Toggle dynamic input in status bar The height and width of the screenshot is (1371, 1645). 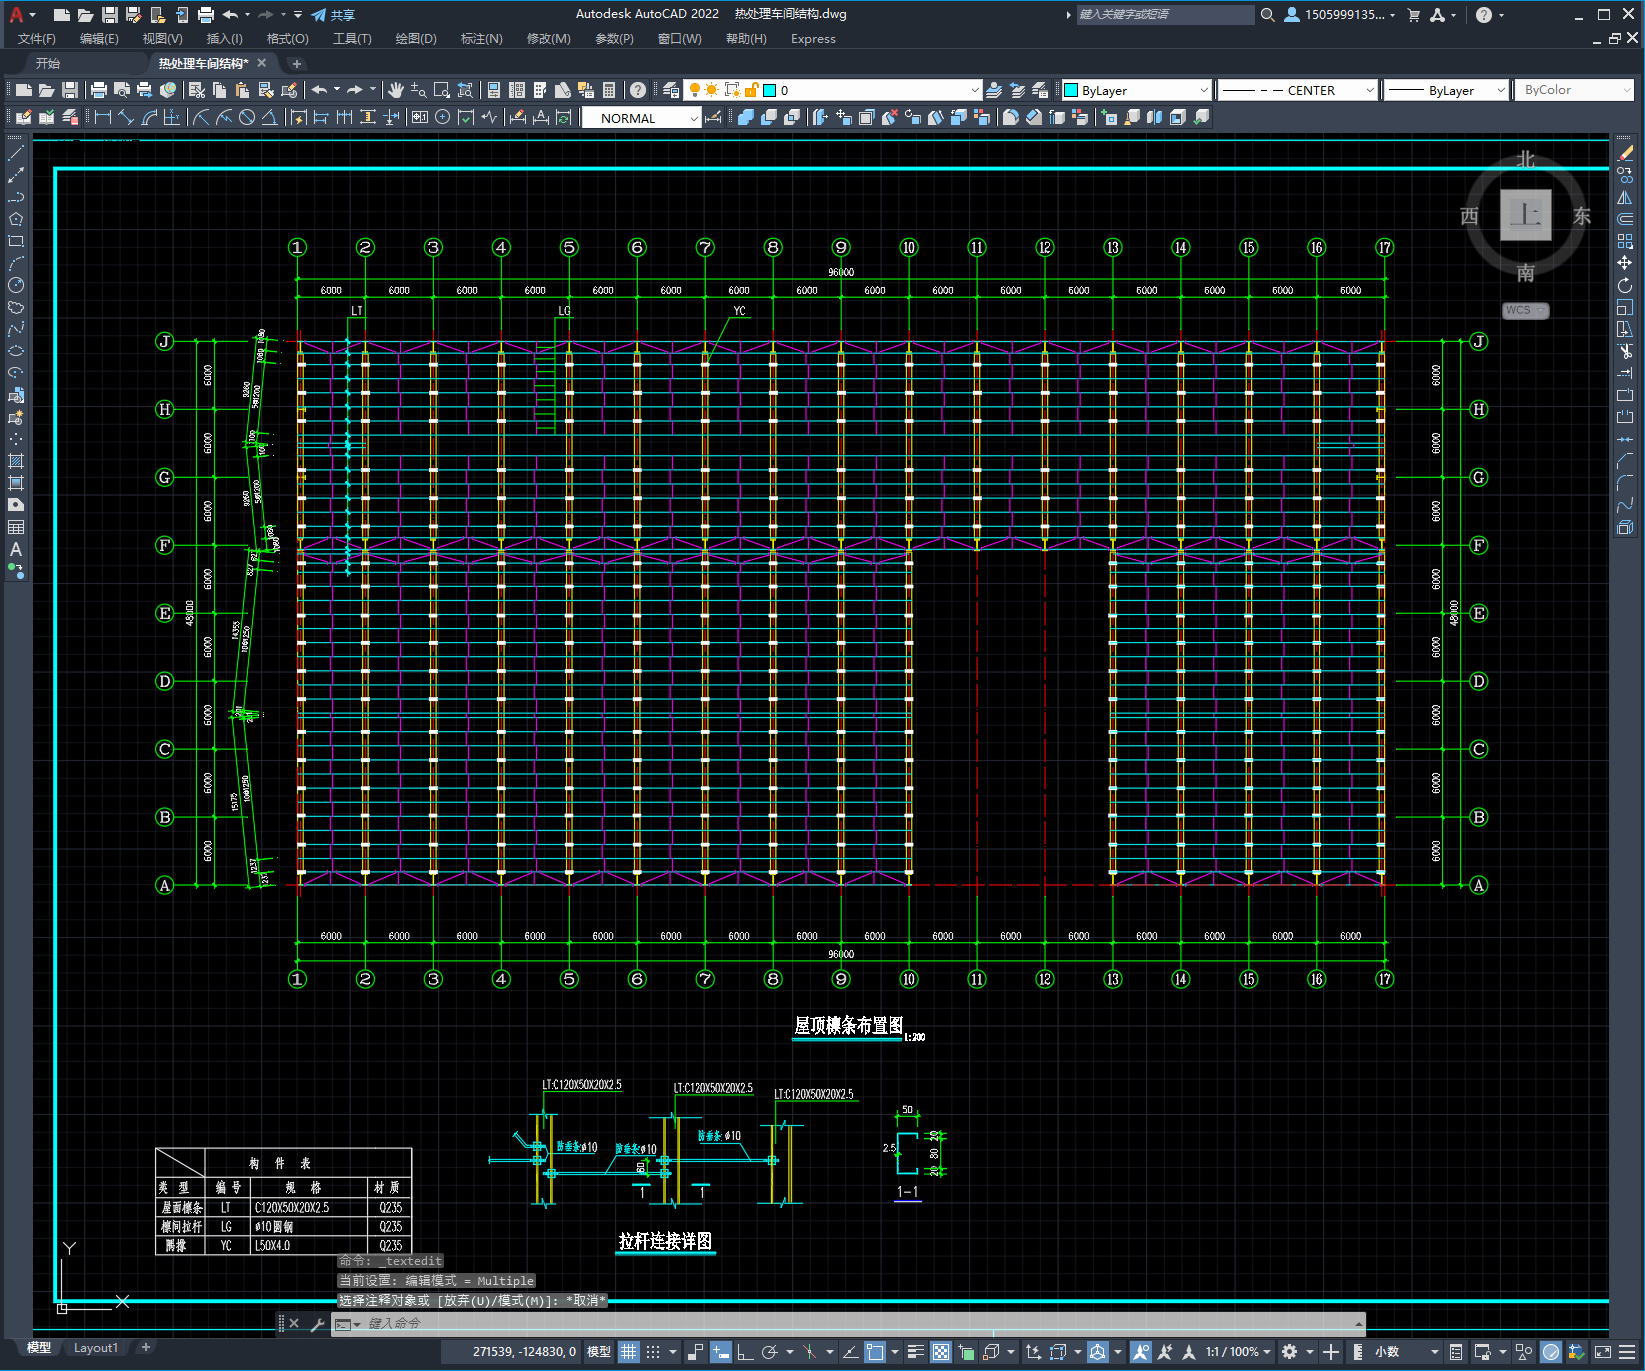(721, 1352)
